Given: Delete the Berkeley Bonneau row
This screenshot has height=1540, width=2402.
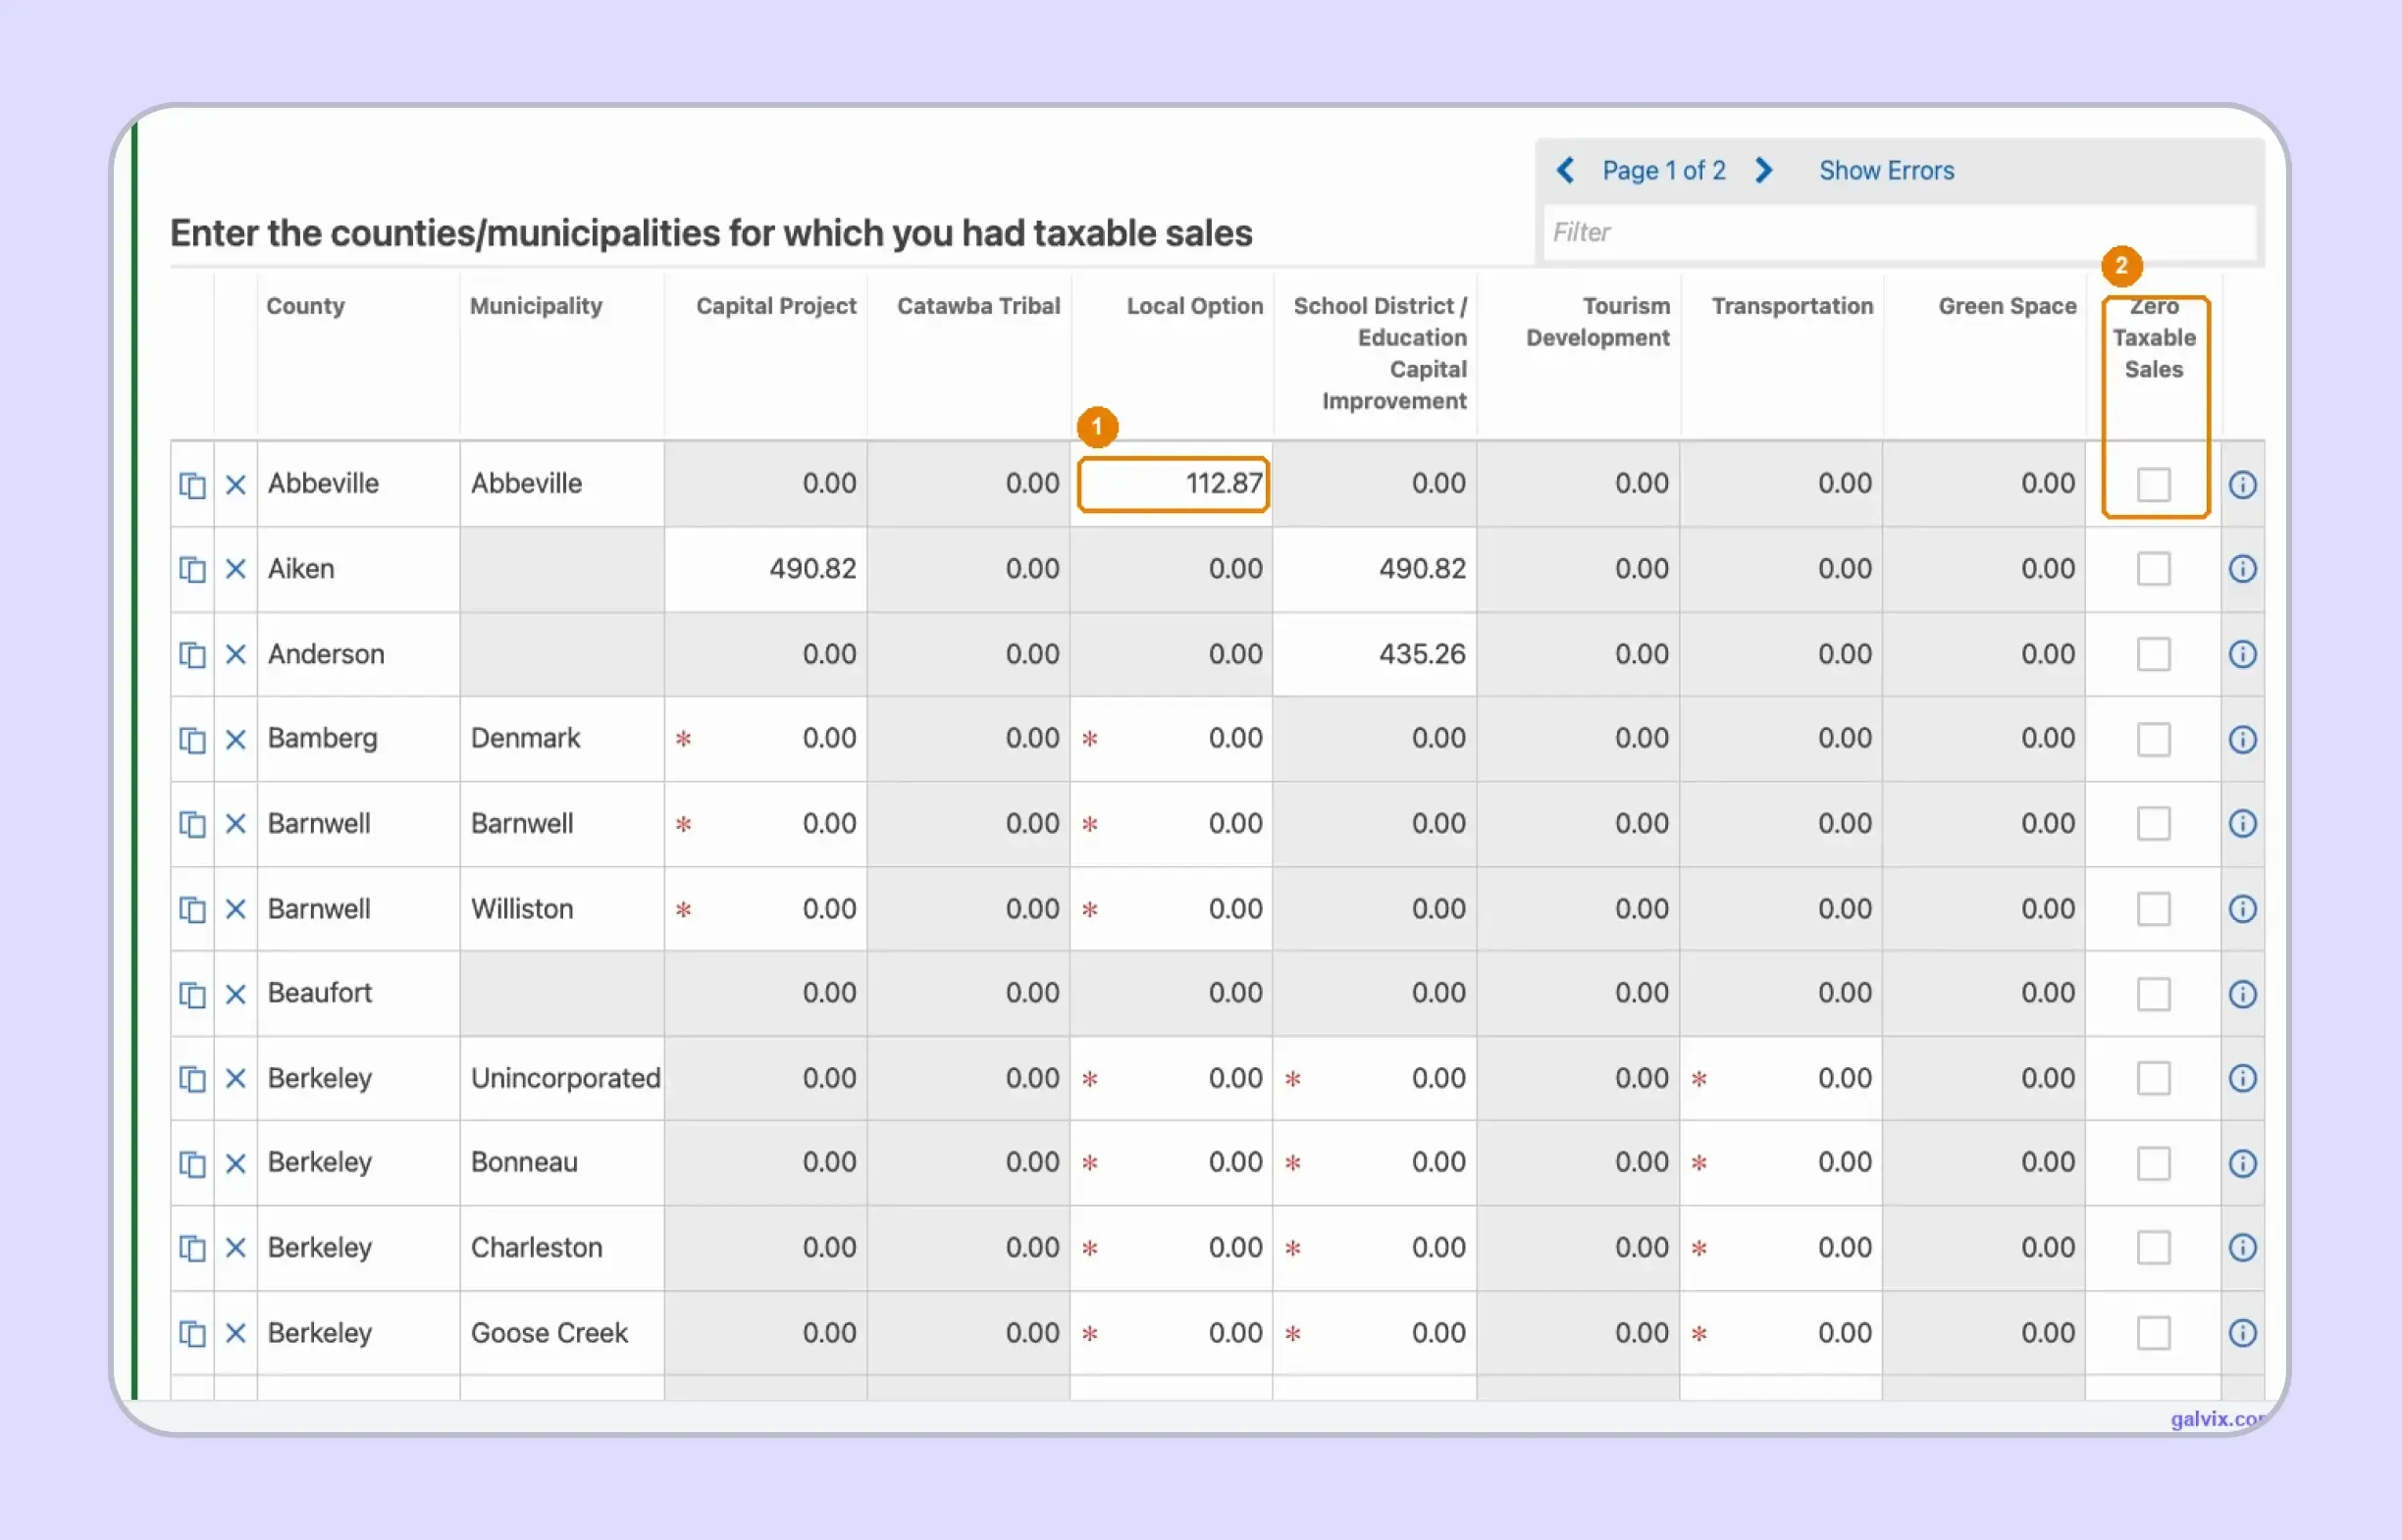Looking at the screenshot, I should point(236,1163).
